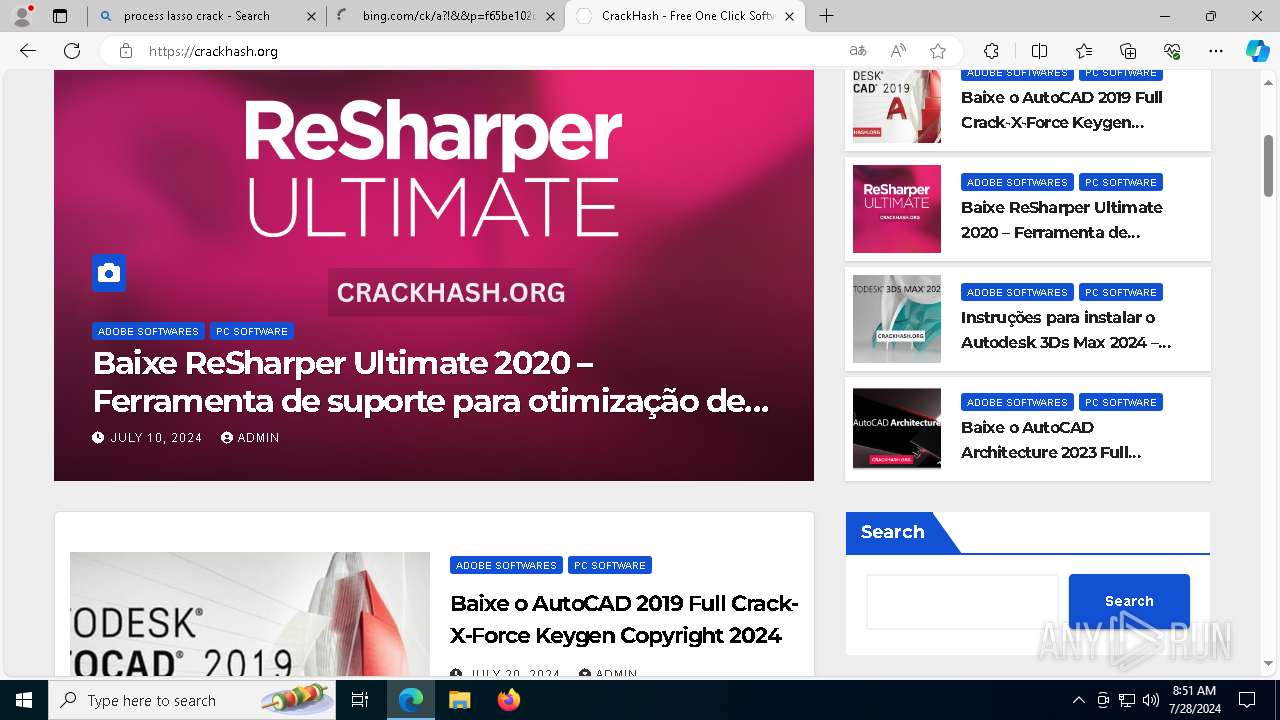Close the 'process lasso crack - Search' tab
This screenshot has height=720, width=1280.
point(311,16)
